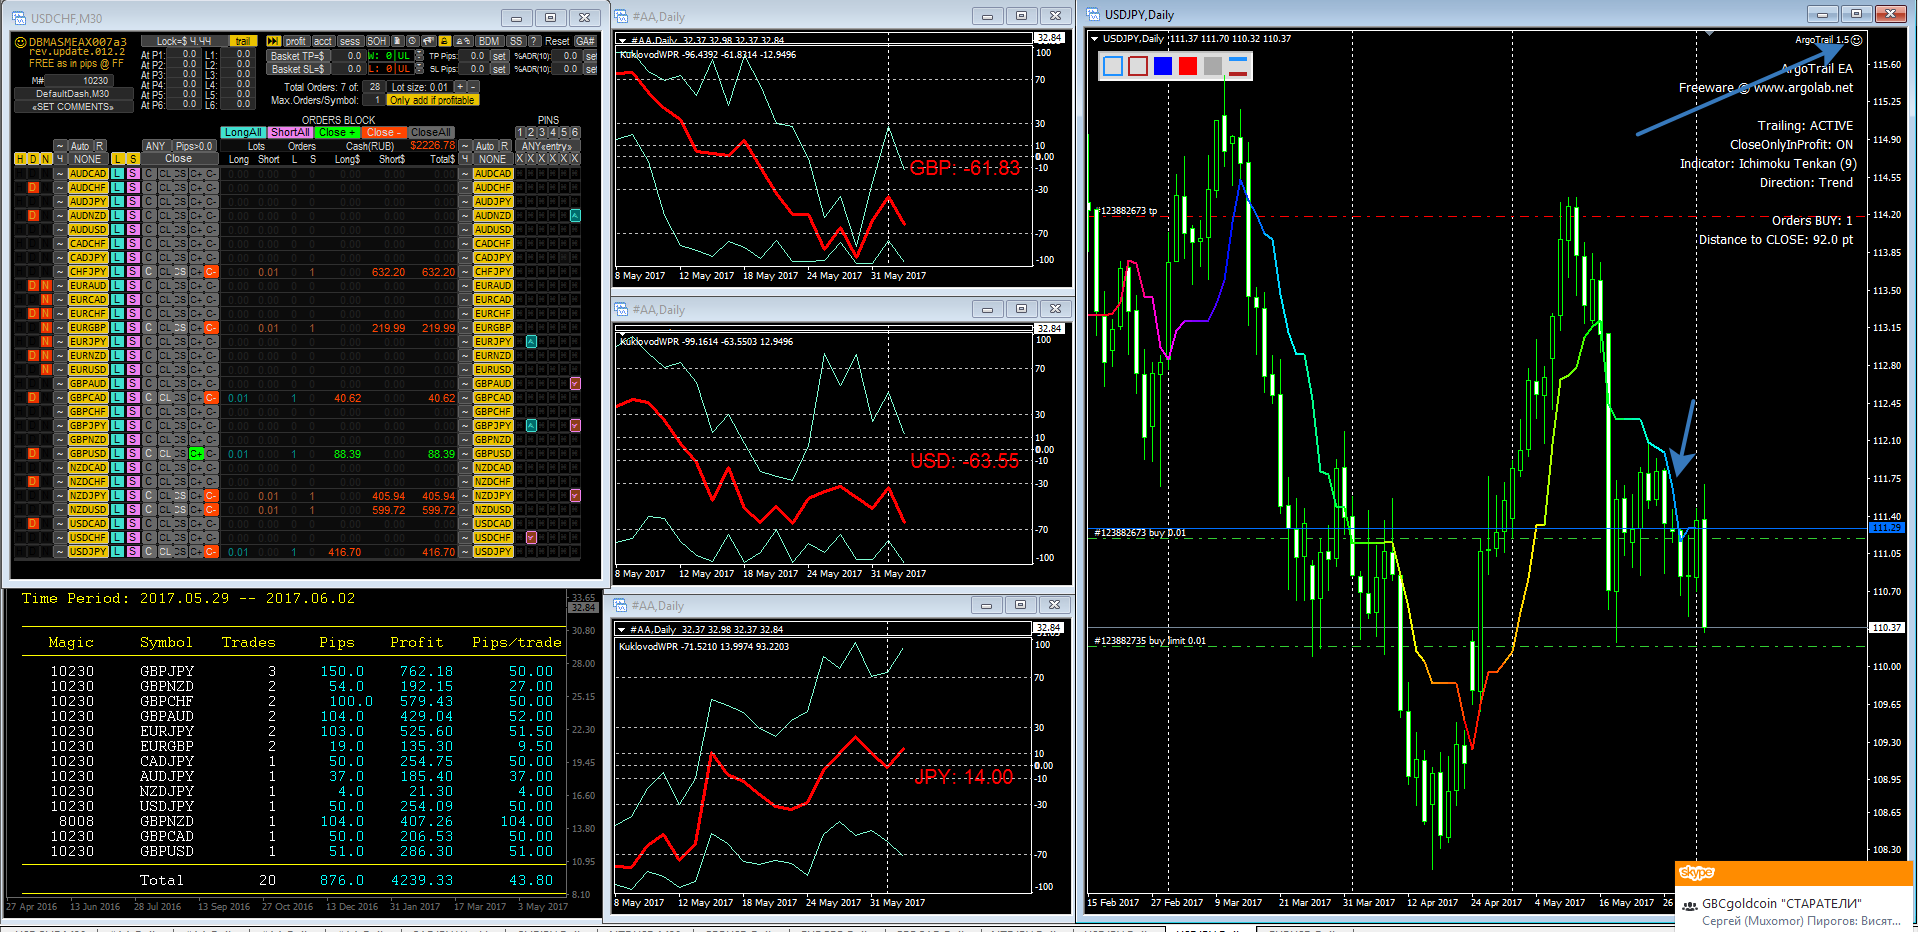1918x932 pixels.
Task: Click the Basket TP stepper arrows
Action: tap(419, 56)
